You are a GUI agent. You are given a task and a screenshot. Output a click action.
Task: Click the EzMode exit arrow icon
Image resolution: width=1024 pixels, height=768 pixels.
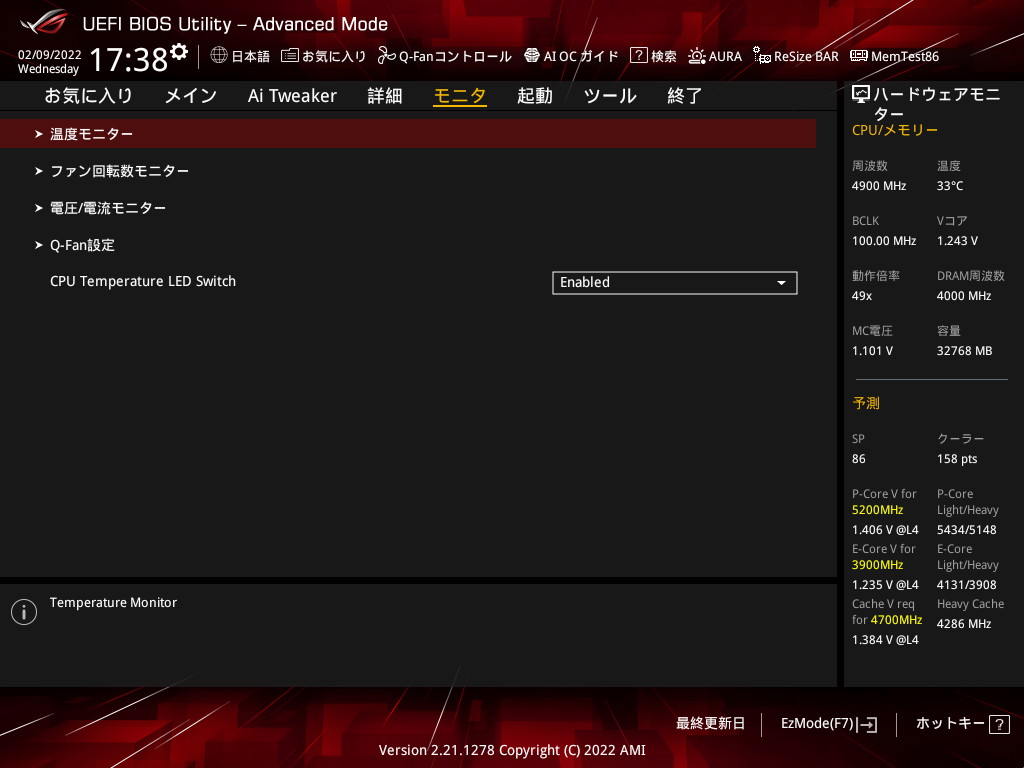click(x=869, y=724)
